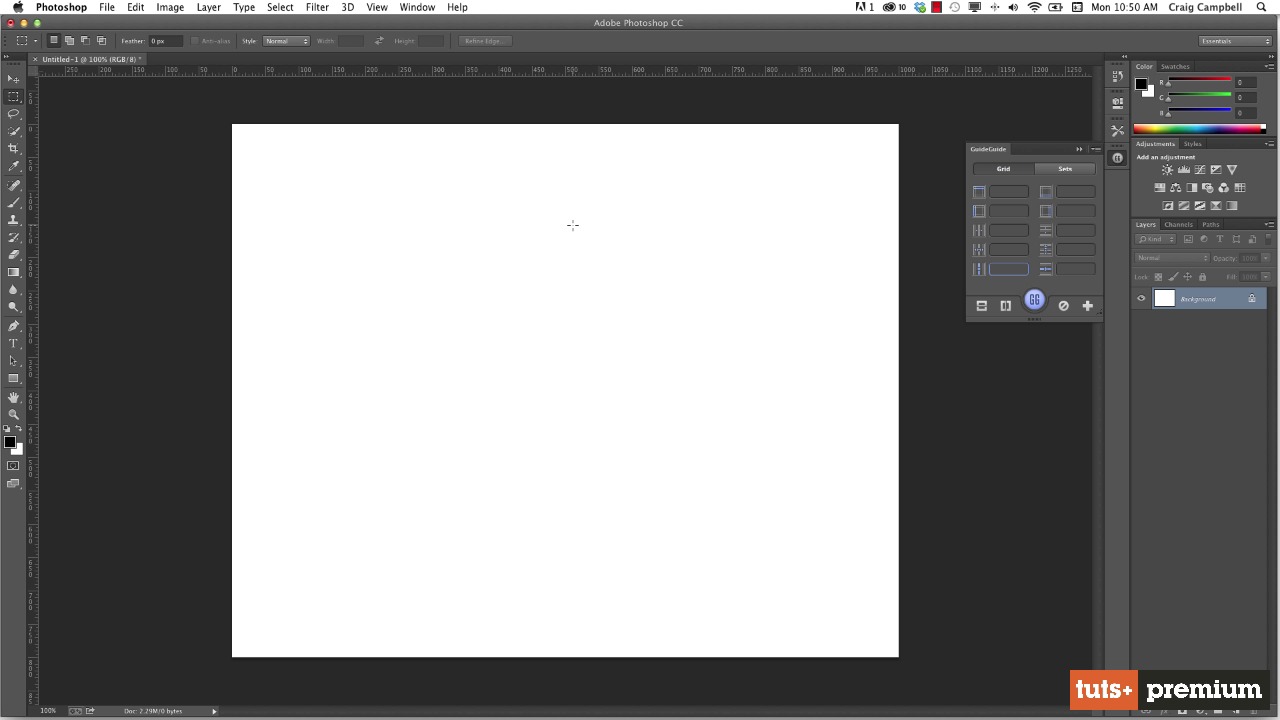Select the Clone Stamp tool
Screen dimensions: 1280x720
14,220
